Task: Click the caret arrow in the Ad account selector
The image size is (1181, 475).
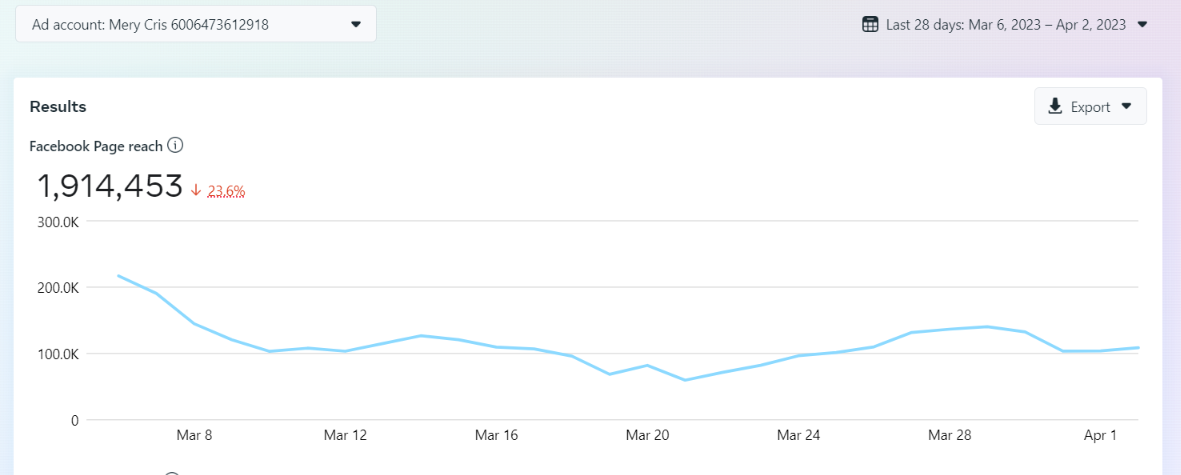Action: point(356,24)
